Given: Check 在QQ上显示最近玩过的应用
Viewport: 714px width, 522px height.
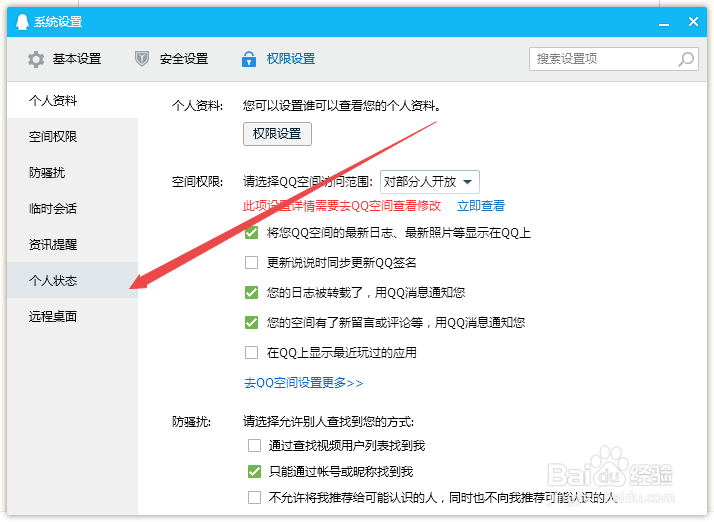Looking at the screenshot, I should (x=251, y=353).
